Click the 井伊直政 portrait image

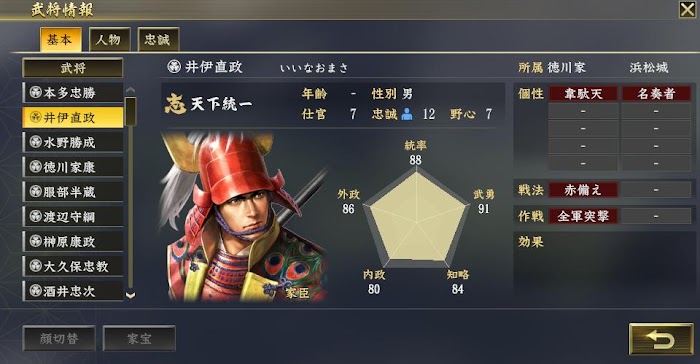(x=245, y=216)
